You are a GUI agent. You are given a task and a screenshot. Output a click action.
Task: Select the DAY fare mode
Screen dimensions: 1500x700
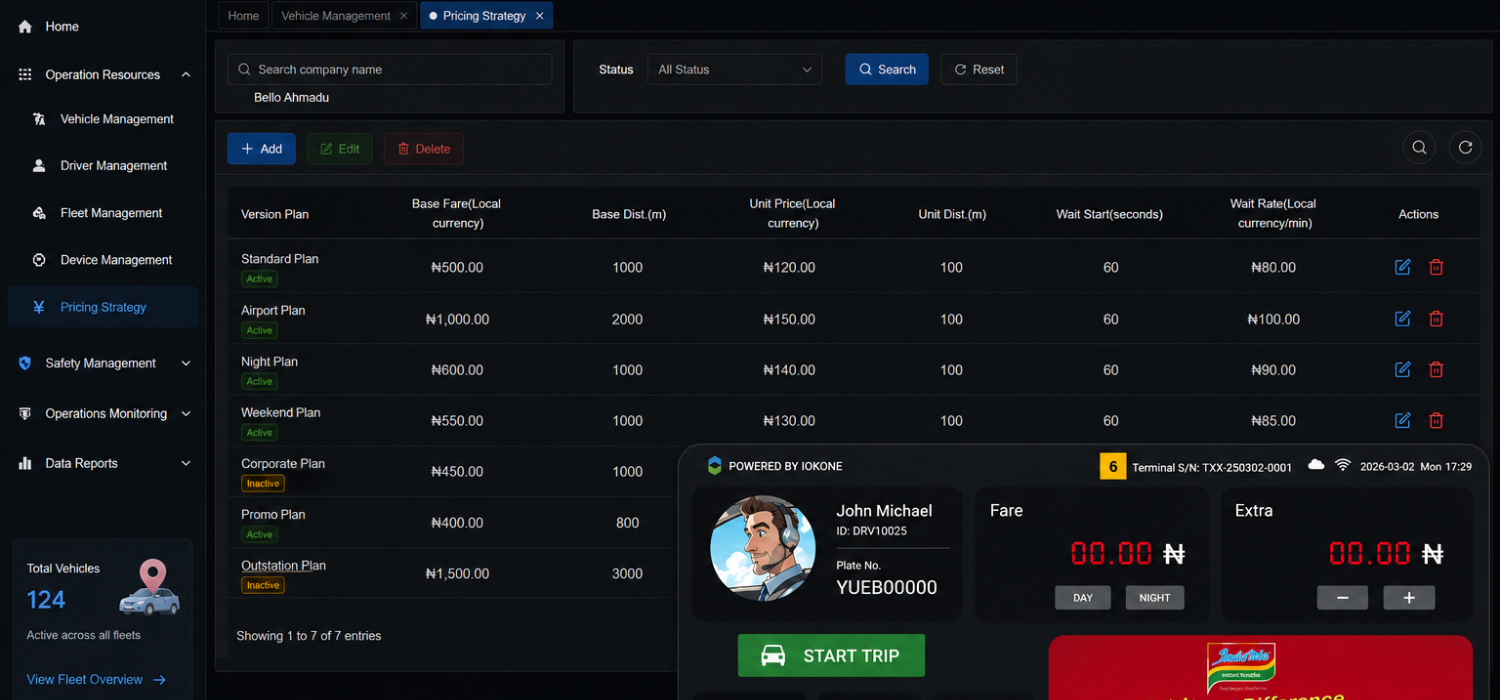coord(1083,598)
